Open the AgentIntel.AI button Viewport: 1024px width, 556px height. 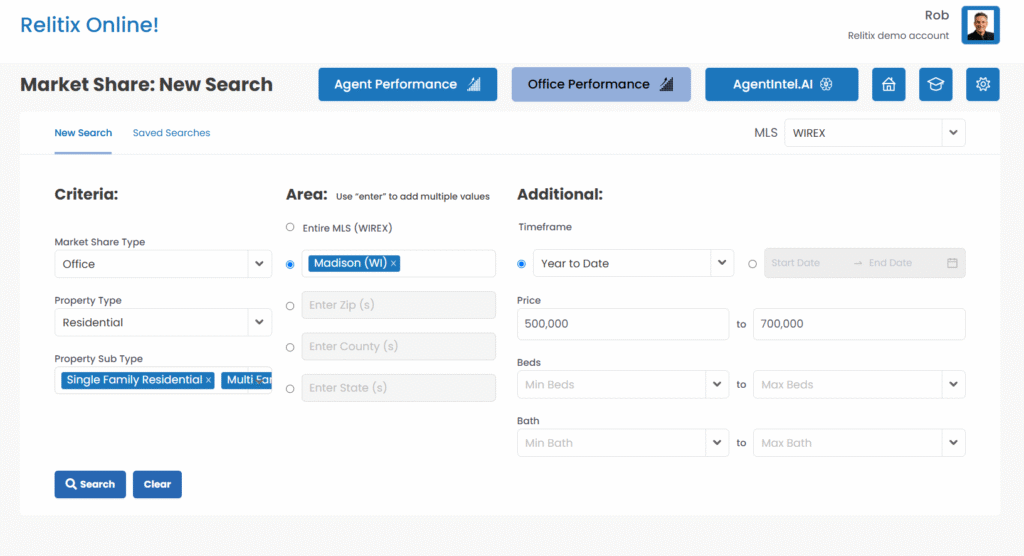coord(781,85)
